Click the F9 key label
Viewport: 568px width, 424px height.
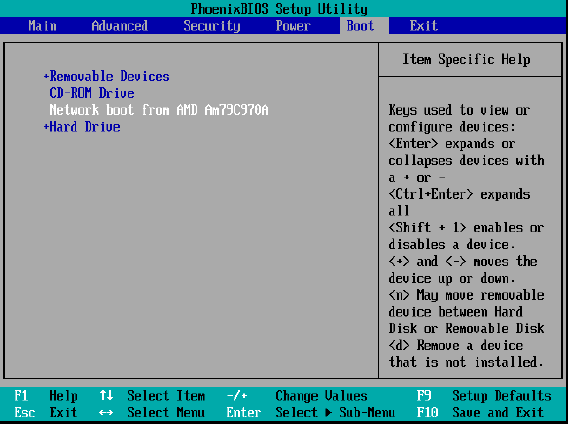tap(423, 395)
